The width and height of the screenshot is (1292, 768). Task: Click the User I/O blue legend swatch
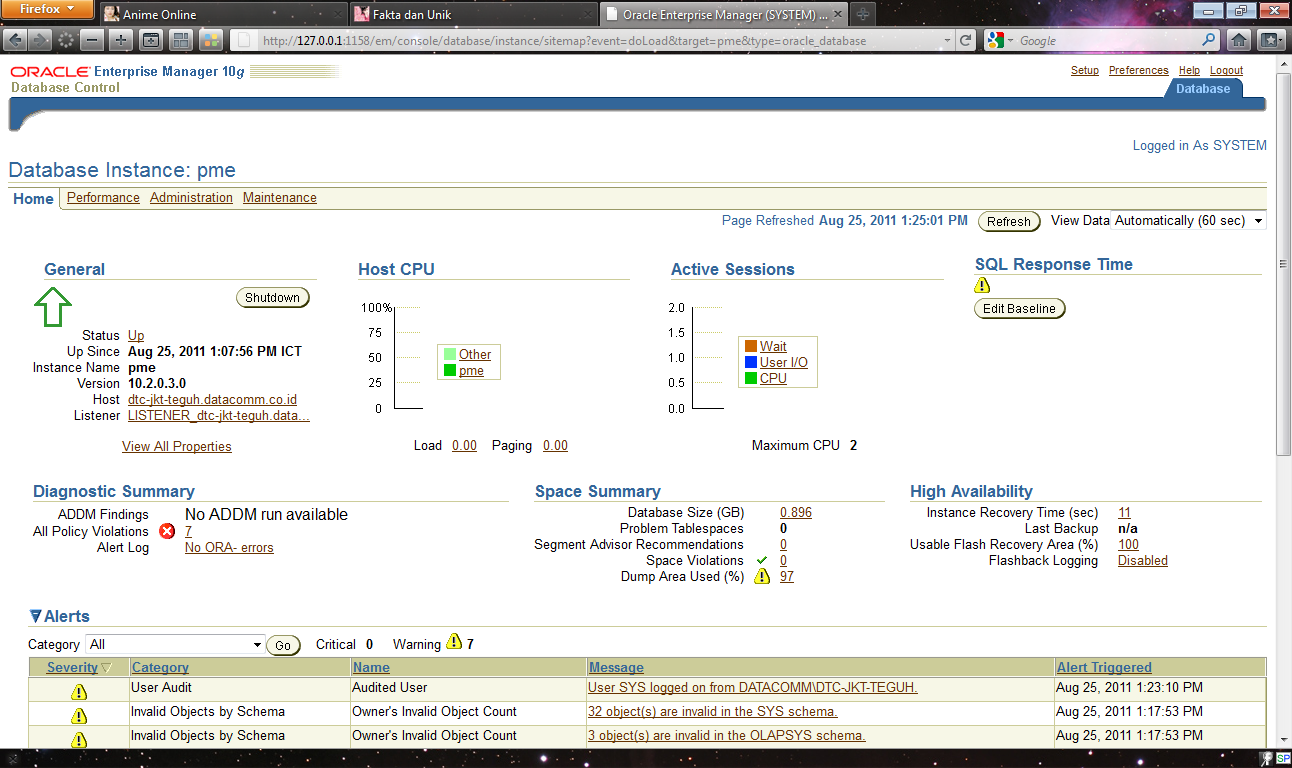pyautogui.click(x=751, y=362)
